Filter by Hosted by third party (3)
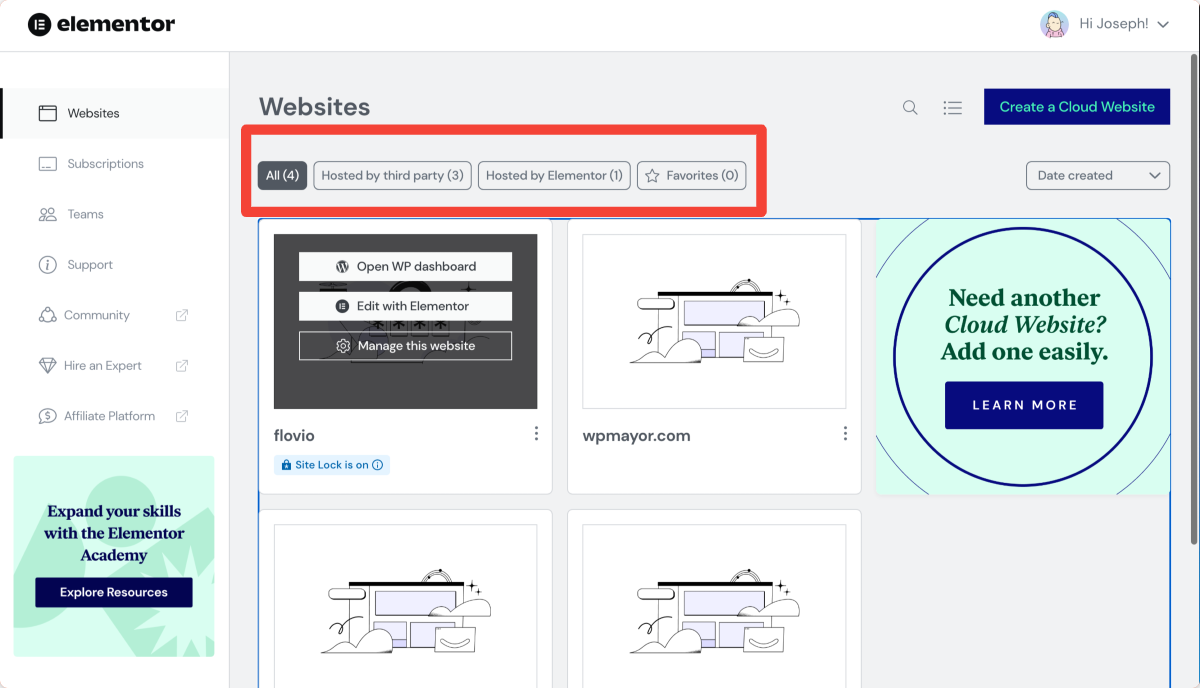 (392, 175)
